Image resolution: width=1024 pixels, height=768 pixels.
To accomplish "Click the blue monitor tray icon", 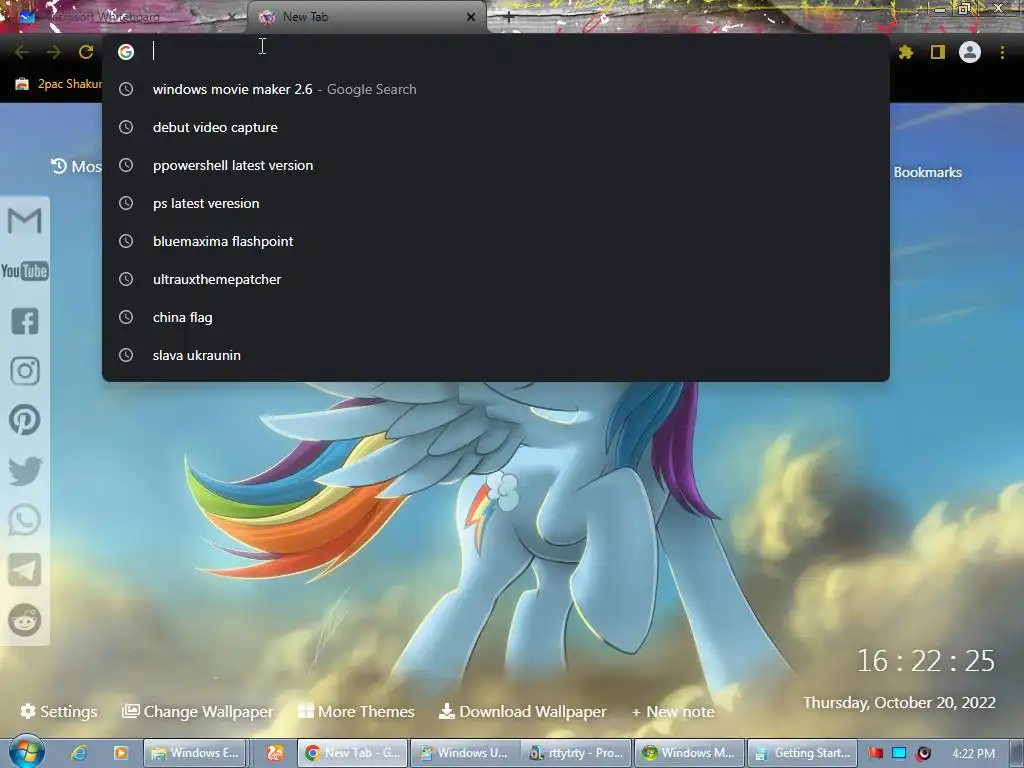I will pos(899,753).
